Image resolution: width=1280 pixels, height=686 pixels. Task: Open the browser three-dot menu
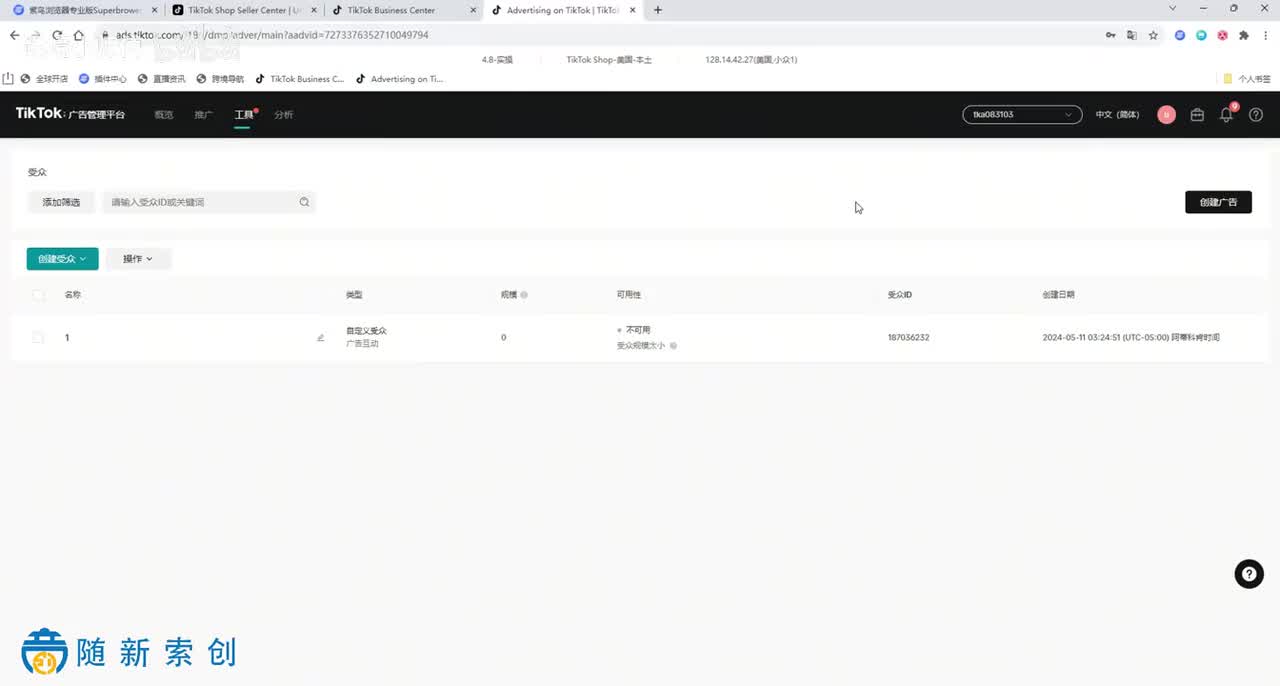coord(1265,35)
